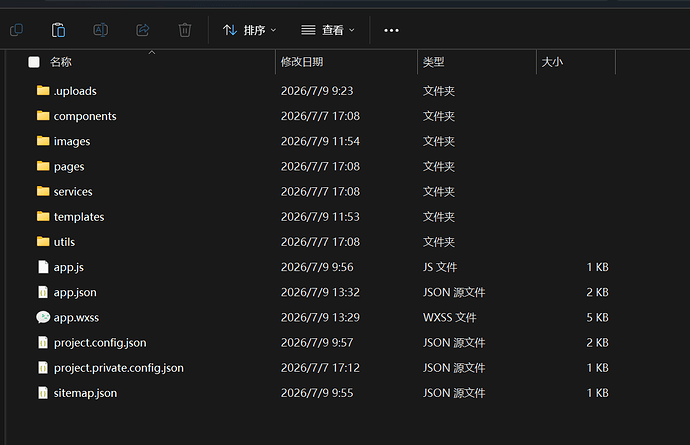Select the utils folder name
Screen dimensions: 690x445
click(x=64, y=242)
